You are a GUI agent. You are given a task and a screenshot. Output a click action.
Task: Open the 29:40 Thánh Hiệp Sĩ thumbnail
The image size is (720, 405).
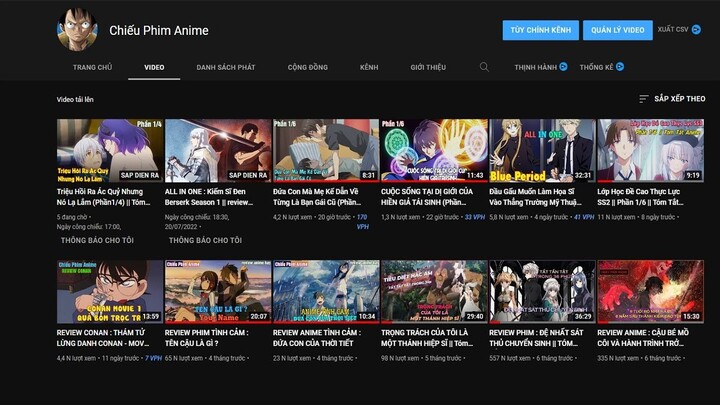point(434,292)
